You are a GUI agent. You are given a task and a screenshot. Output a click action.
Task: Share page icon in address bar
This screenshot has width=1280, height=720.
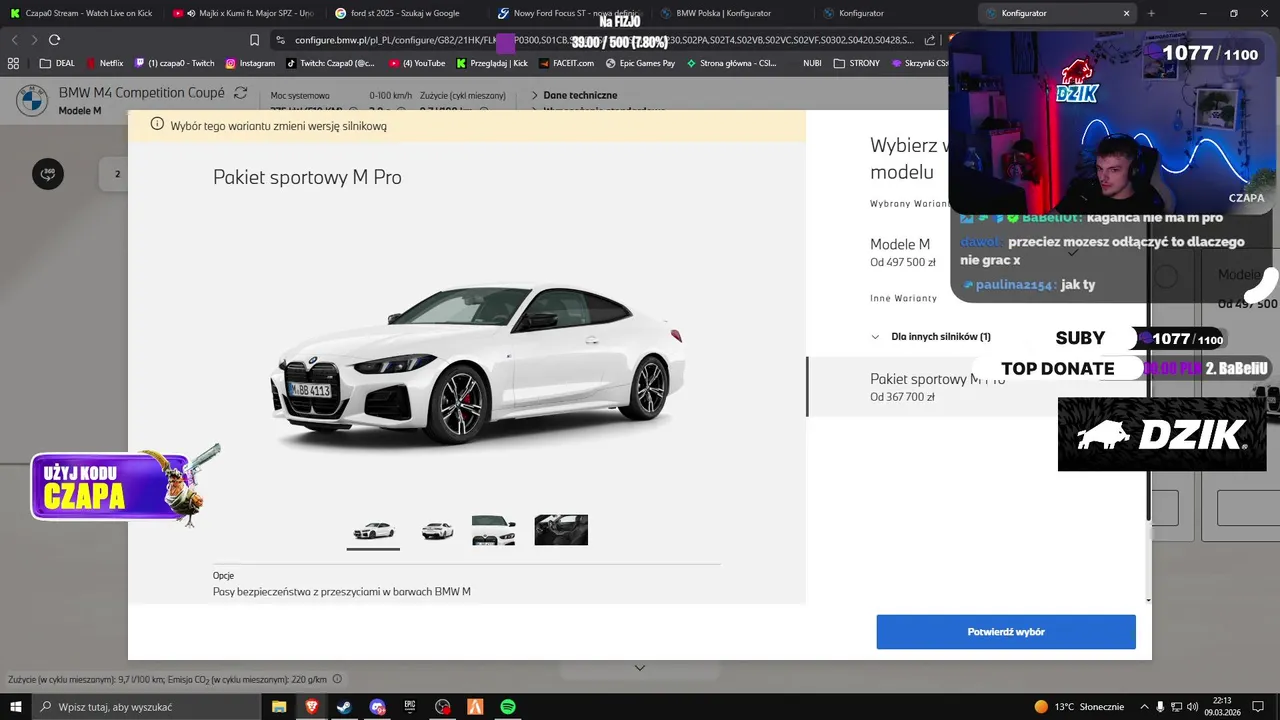930,40
